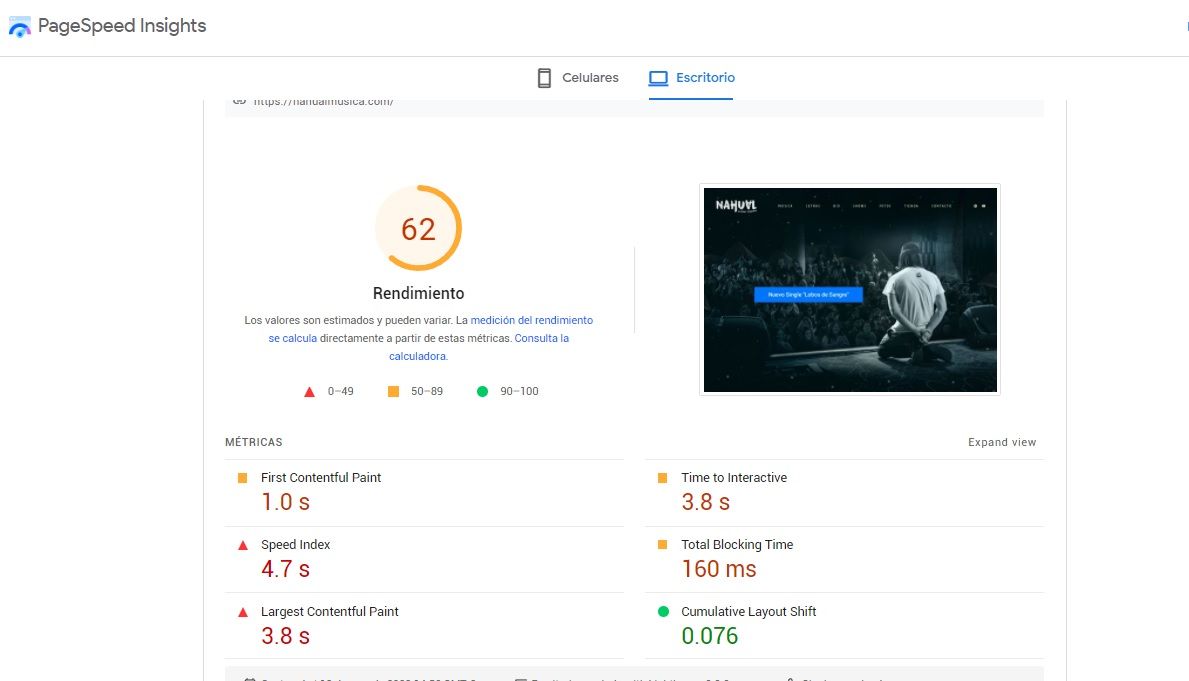This screenshot has height=681, width=1189.
Task: Click the orange square 50–89 legend icon
Action: (x=393, y=391)
